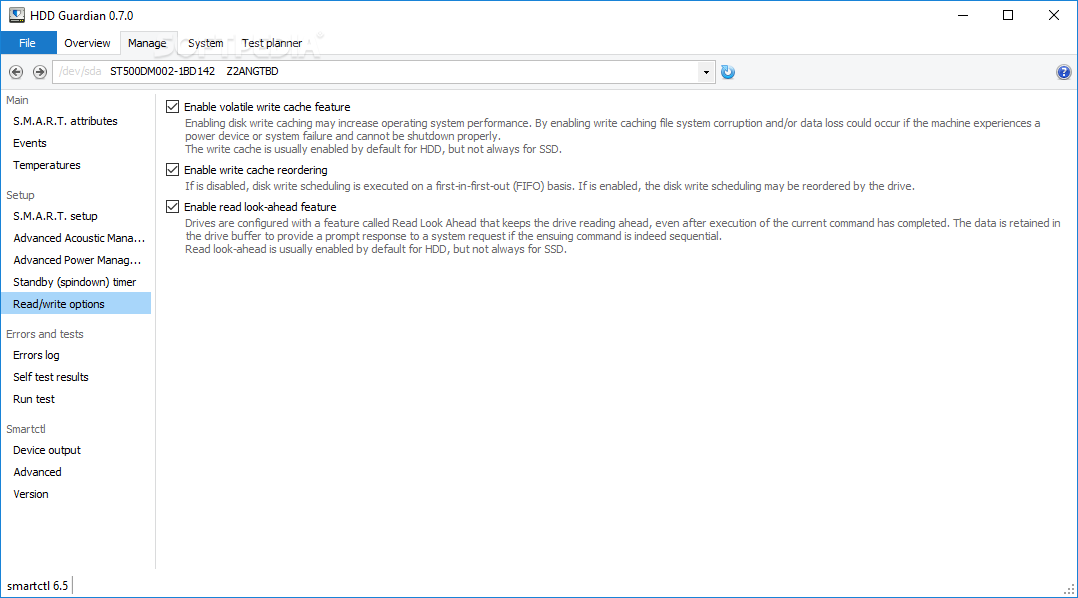Screen dimensions: 1078x598
Task: Click the blue refresh device icon
Action: coord(727,71)
